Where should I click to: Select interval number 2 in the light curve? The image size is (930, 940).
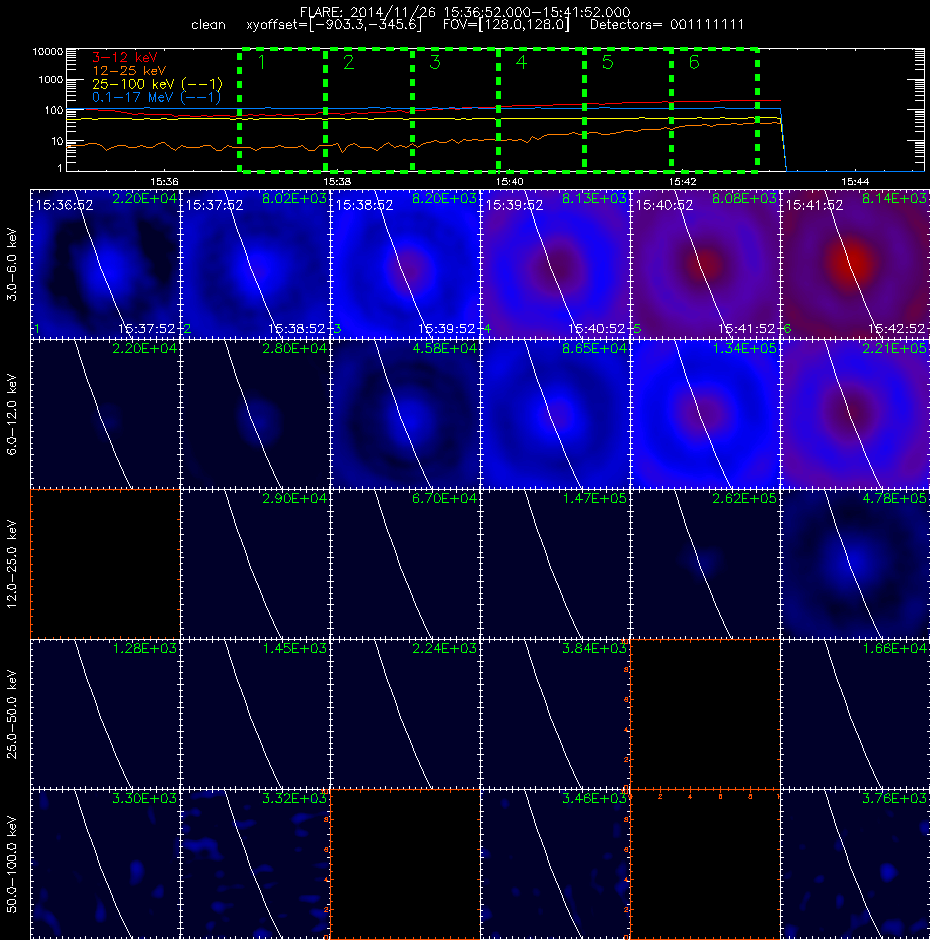click(x=369, y=110)
